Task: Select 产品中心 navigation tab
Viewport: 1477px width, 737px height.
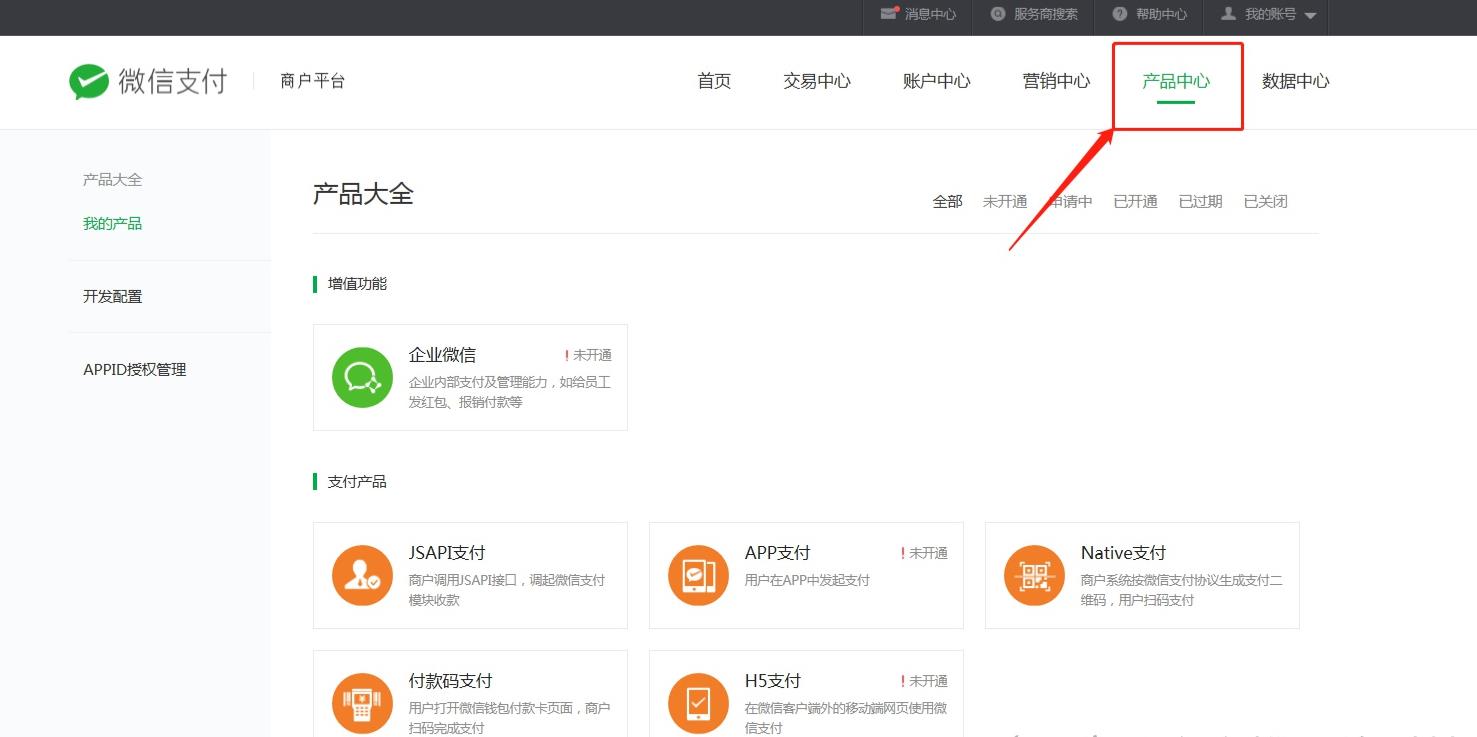Action: pos(1176,81)
